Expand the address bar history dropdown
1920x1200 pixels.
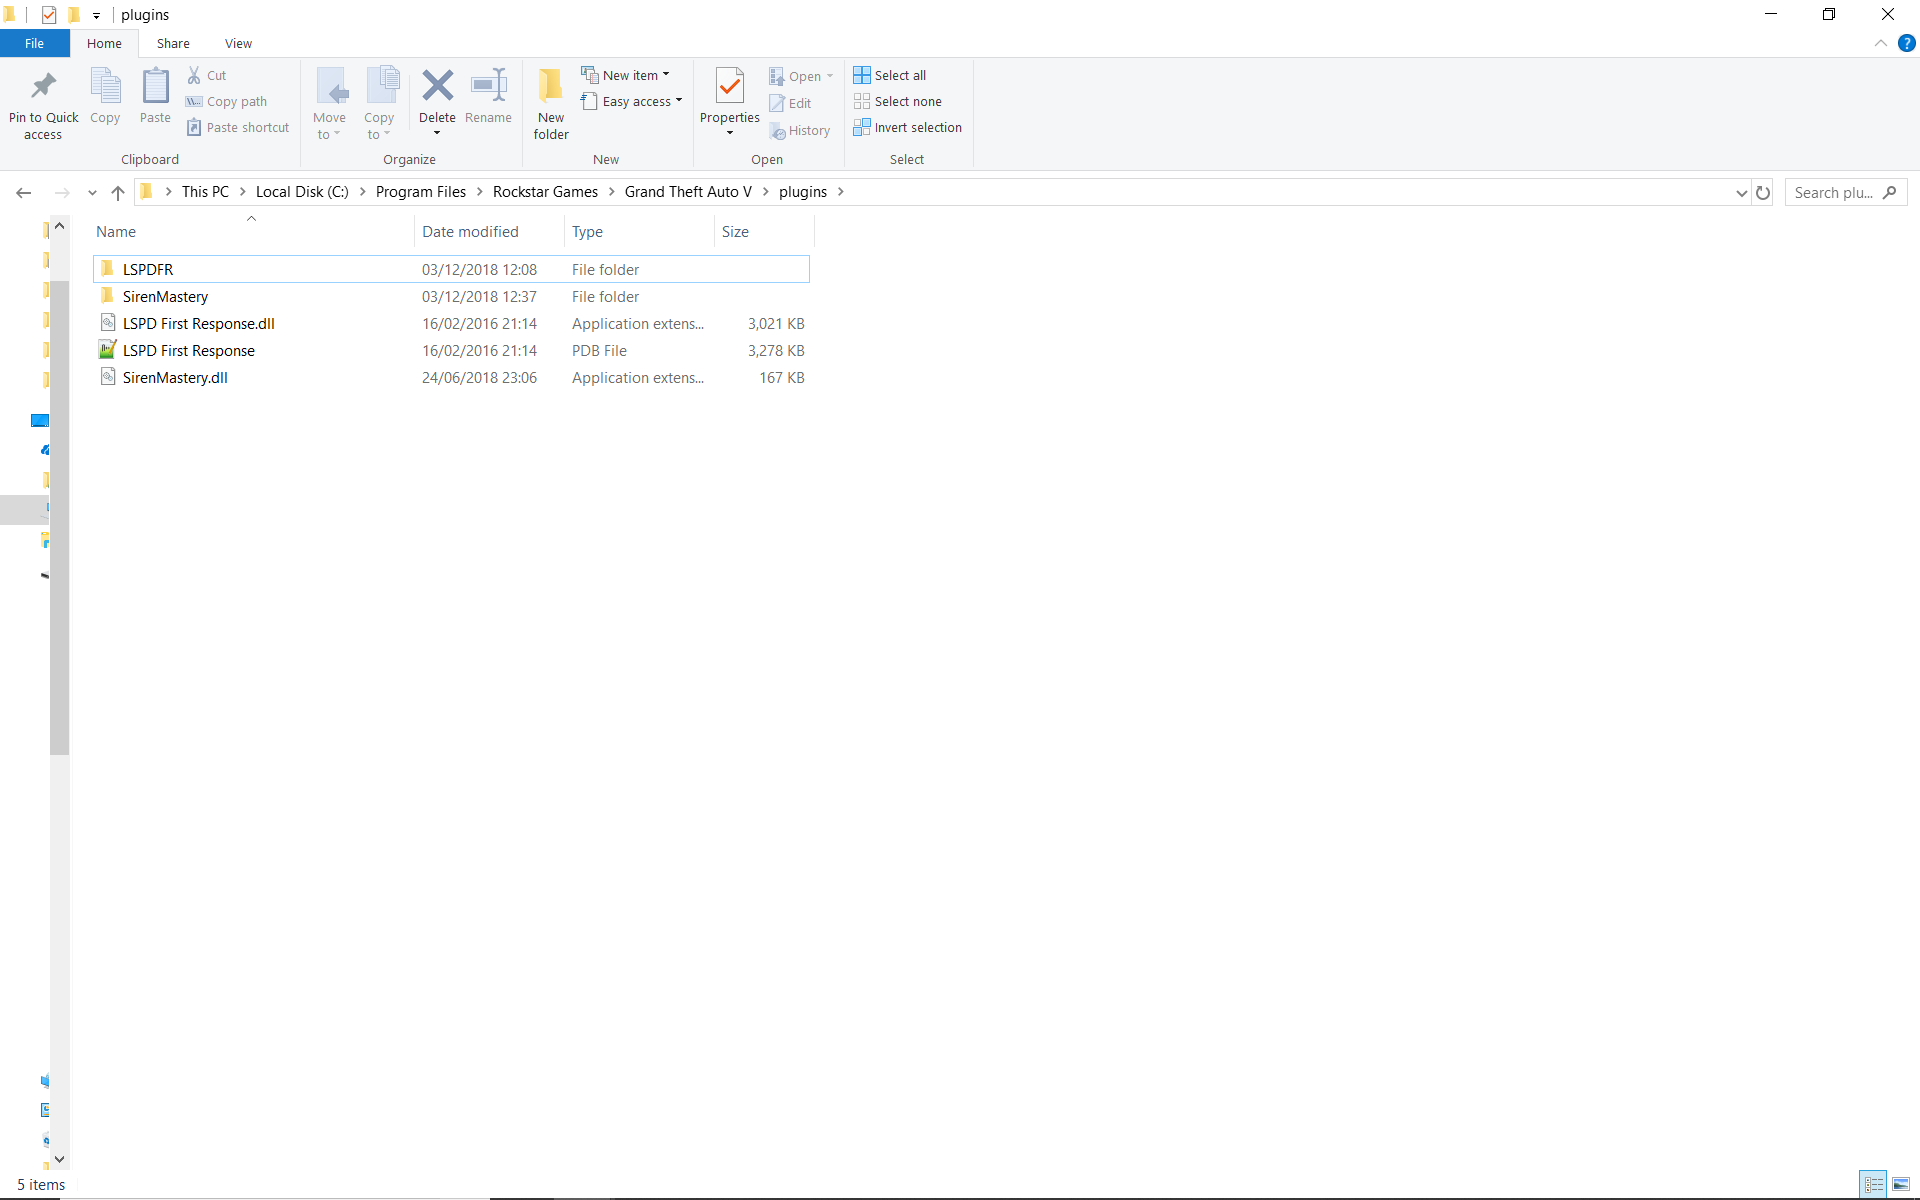pyautogui.click(x=1741, y=192)
